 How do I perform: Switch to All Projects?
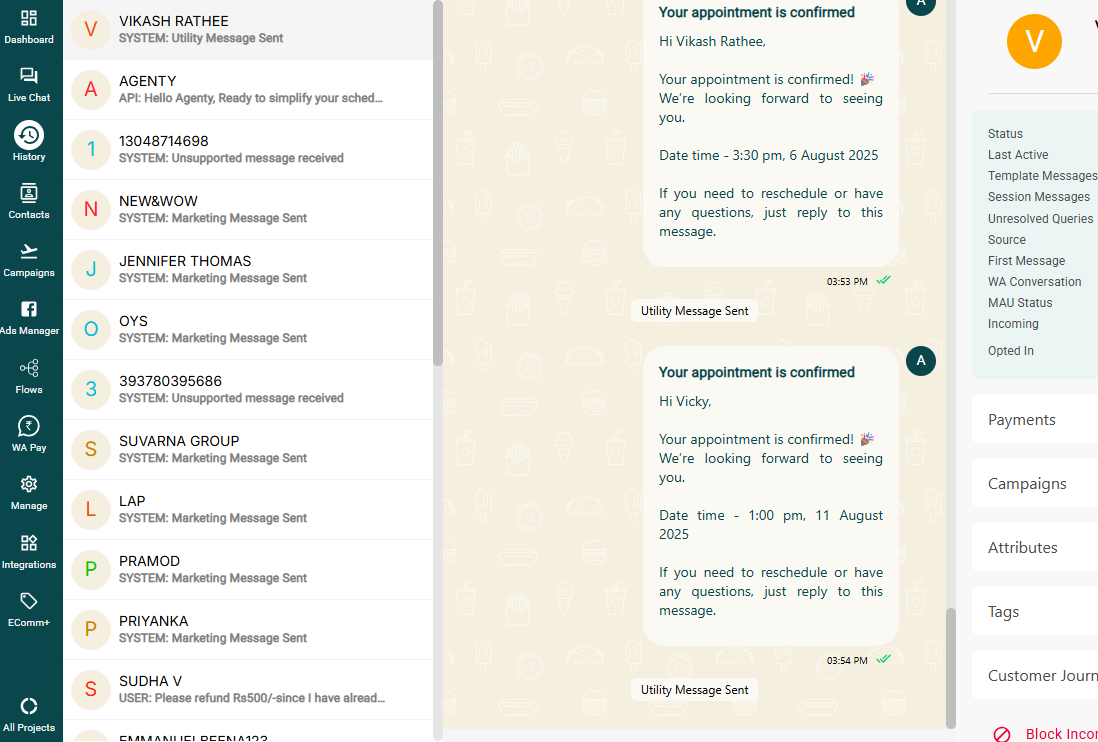point(29,706)
